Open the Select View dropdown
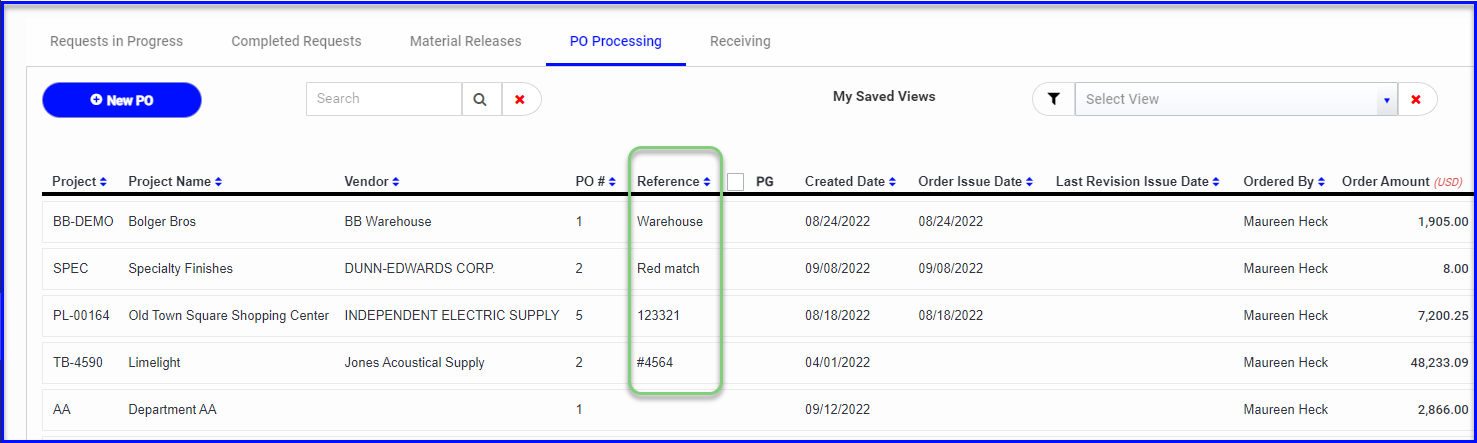The image size is (1477, 443). coord(1236,99)
